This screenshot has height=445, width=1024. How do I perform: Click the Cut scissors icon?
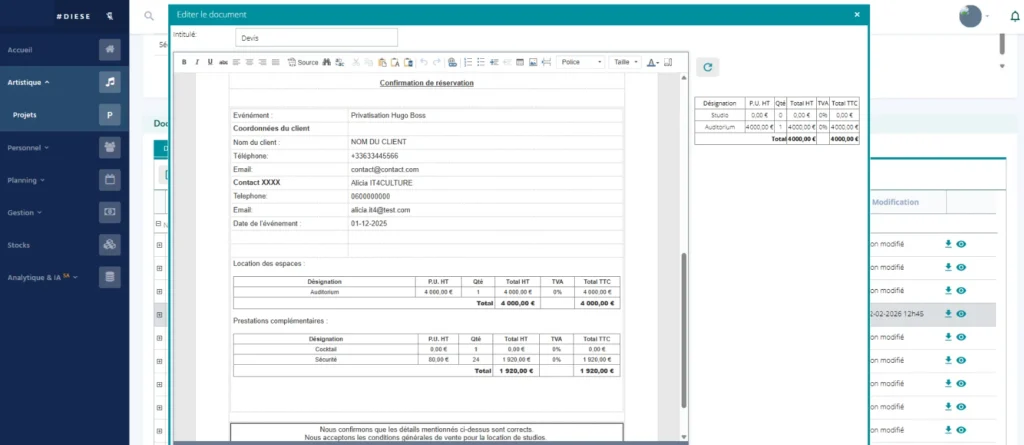coord(356,62)
